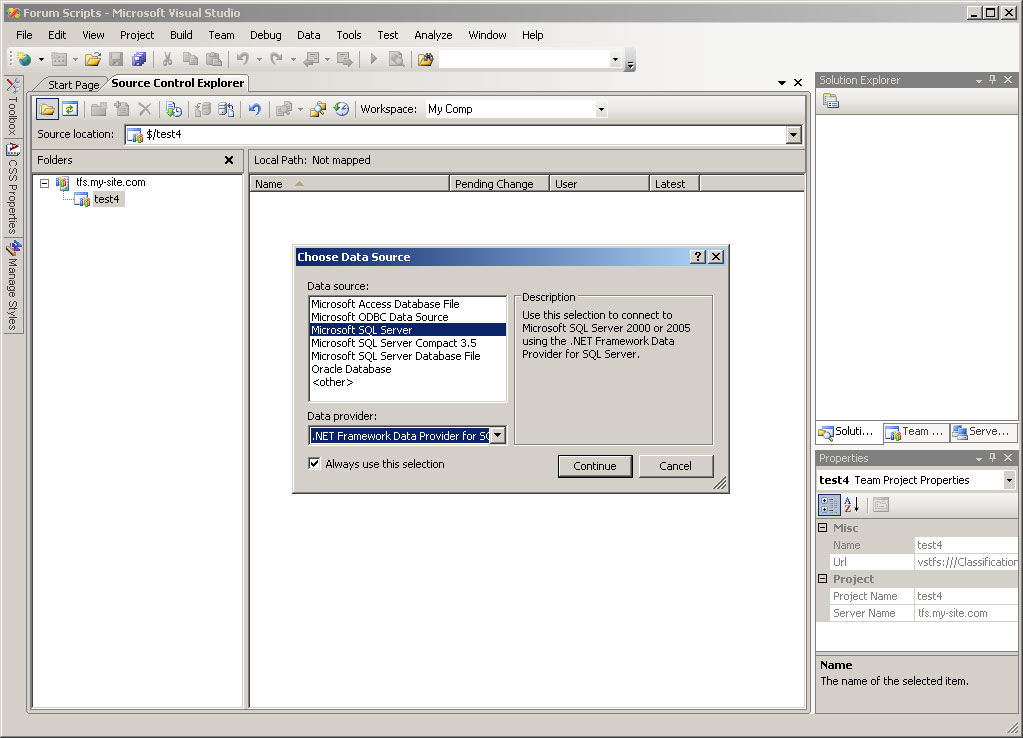Click the Get Latest Version icon

[x=174, y=109]
